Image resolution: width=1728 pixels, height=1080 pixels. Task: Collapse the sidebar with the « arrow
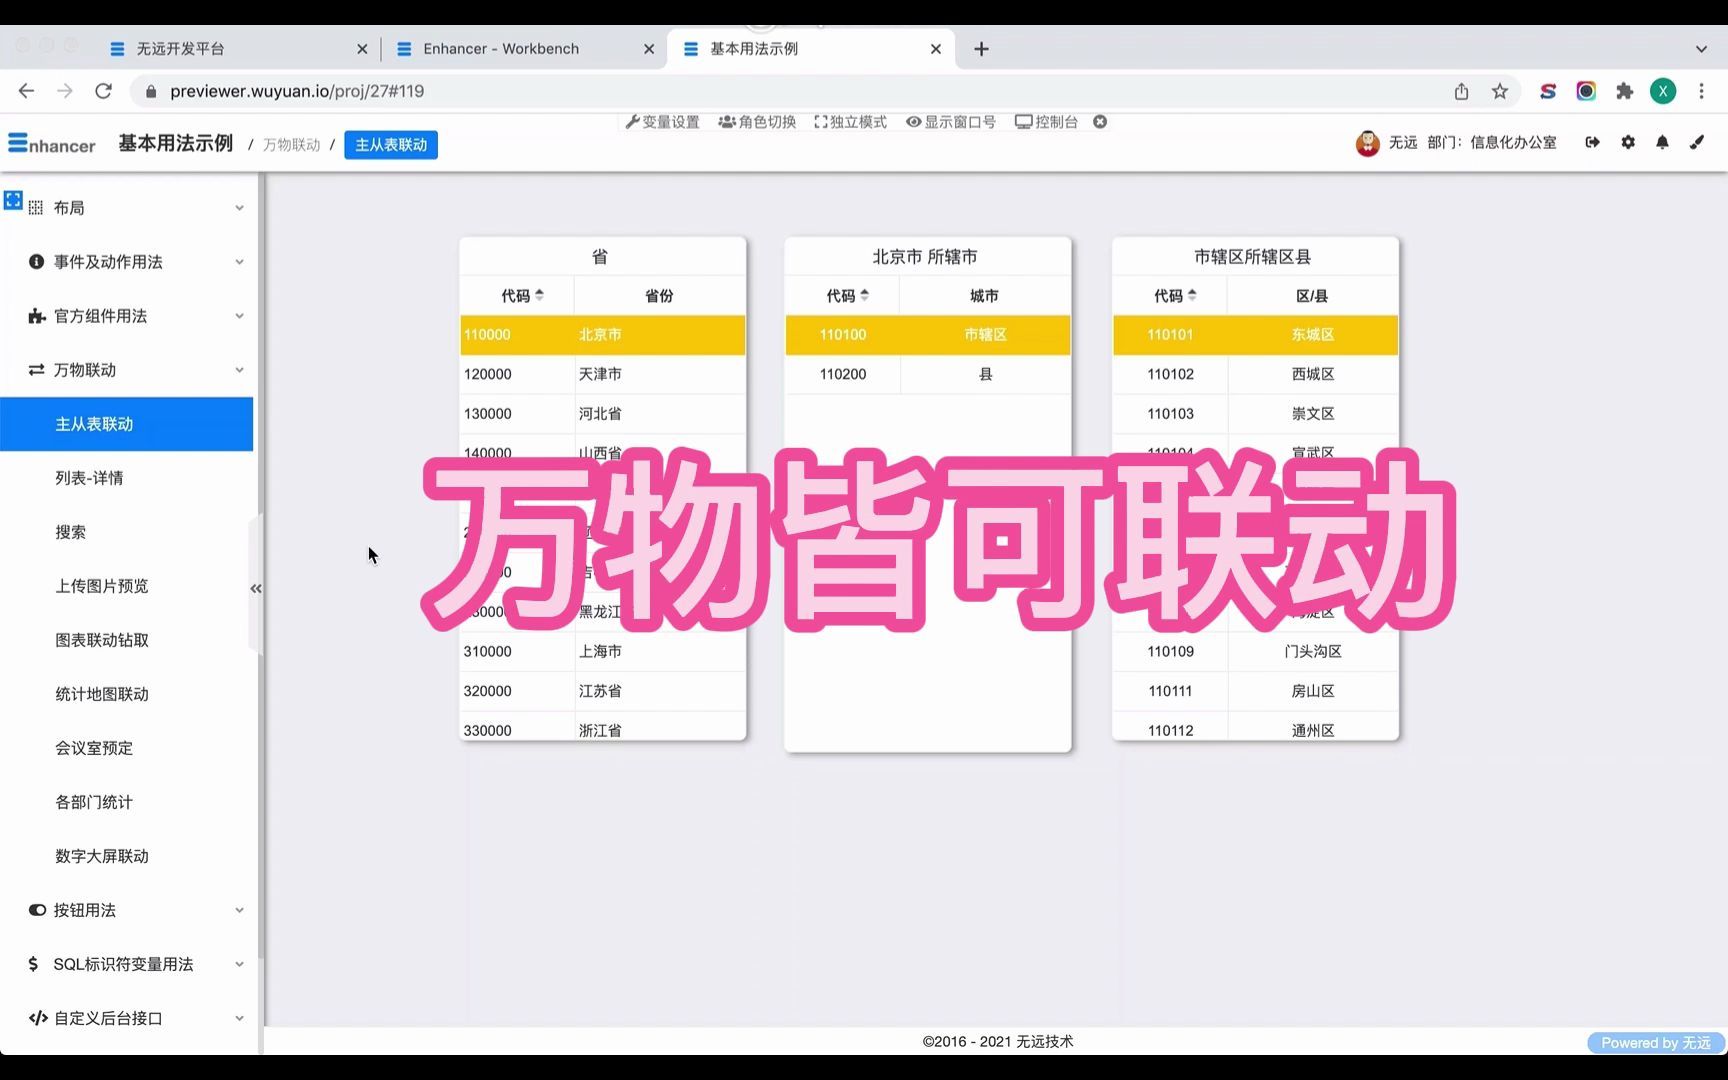tap(256, 588)
